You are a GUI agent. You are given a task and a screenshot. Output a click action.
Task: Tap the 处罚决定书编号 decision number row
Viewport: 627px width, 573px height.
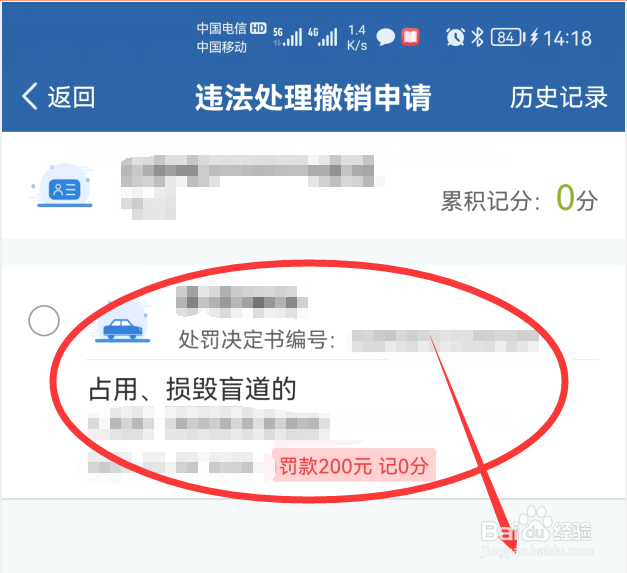click(x=358, y=340)
